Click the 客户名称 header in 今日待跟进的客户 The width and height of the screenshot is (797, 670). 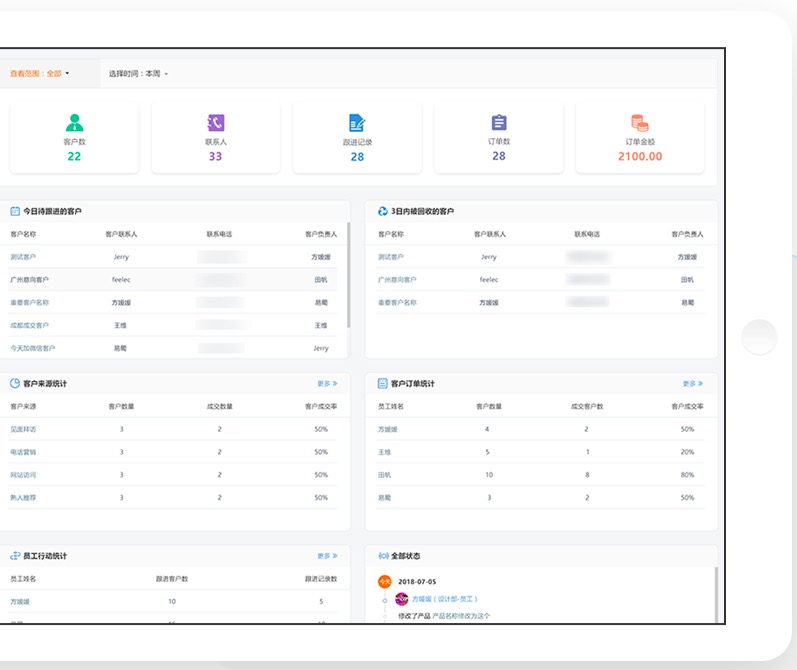point(23,234)
